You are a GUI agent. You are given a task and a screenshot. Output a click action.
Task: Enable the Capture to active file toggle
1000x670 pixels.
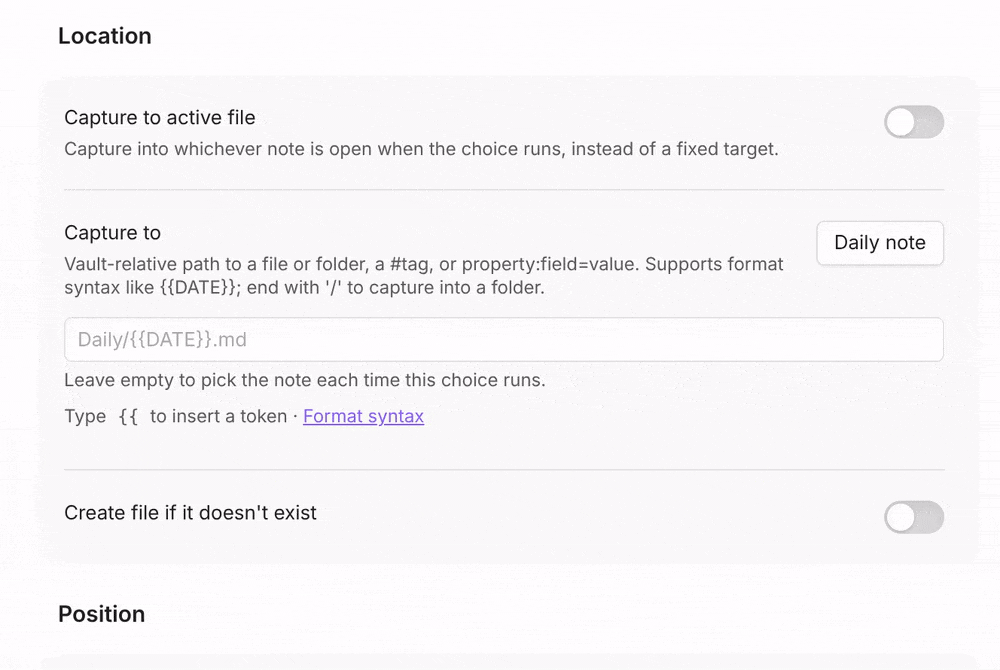(x=913, y=122)
